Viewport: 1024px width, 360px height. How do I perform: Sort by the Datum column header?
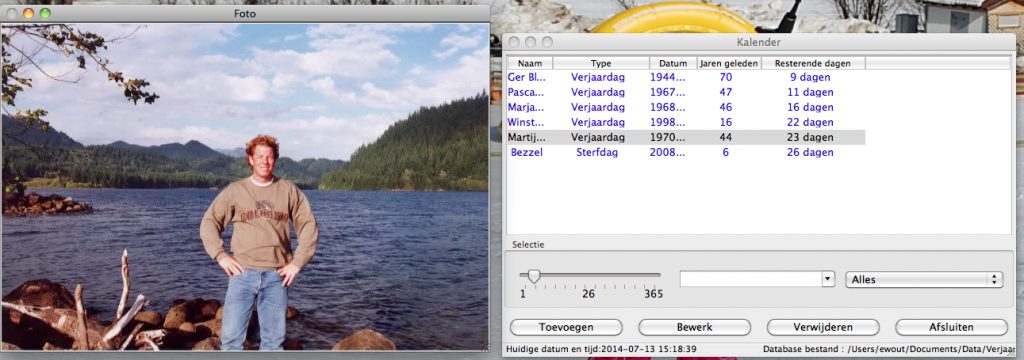[x=673, y=63]
